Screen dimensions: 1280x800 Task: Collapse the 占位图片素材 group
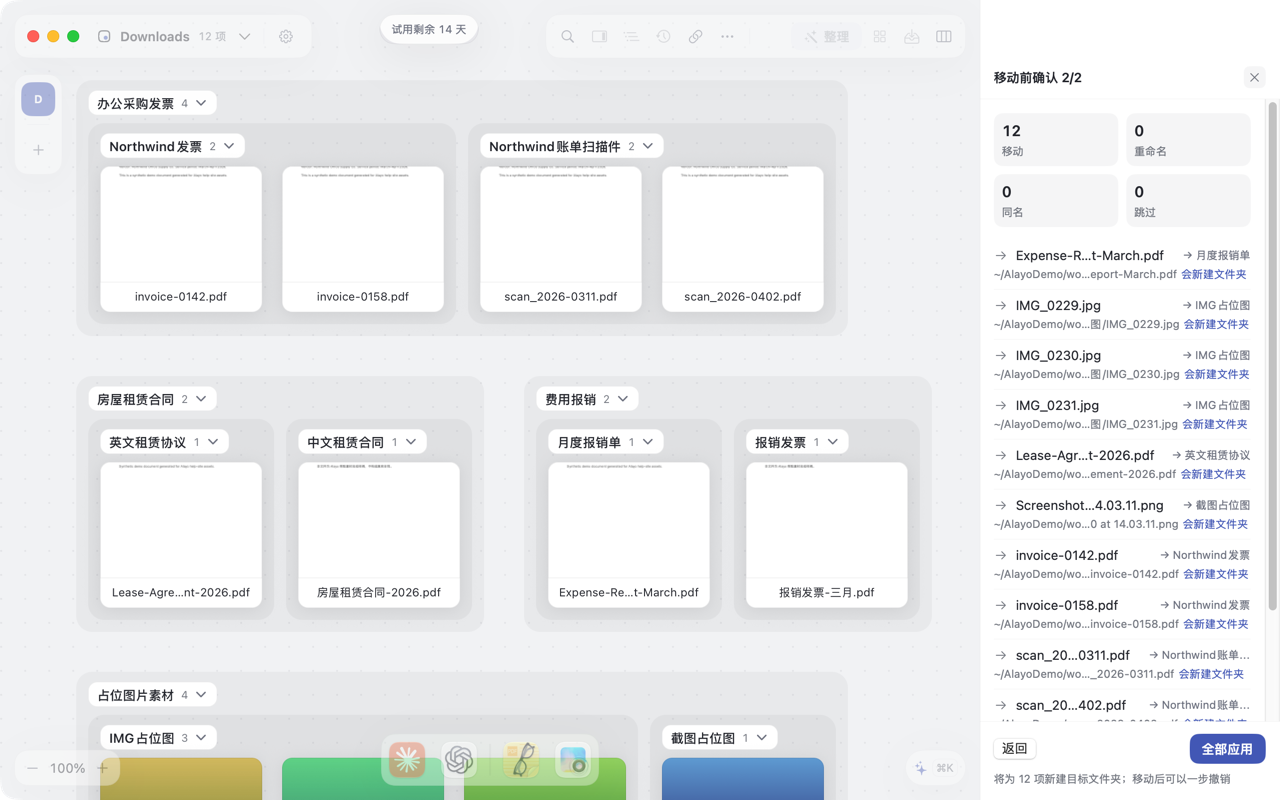coord(201,695)
